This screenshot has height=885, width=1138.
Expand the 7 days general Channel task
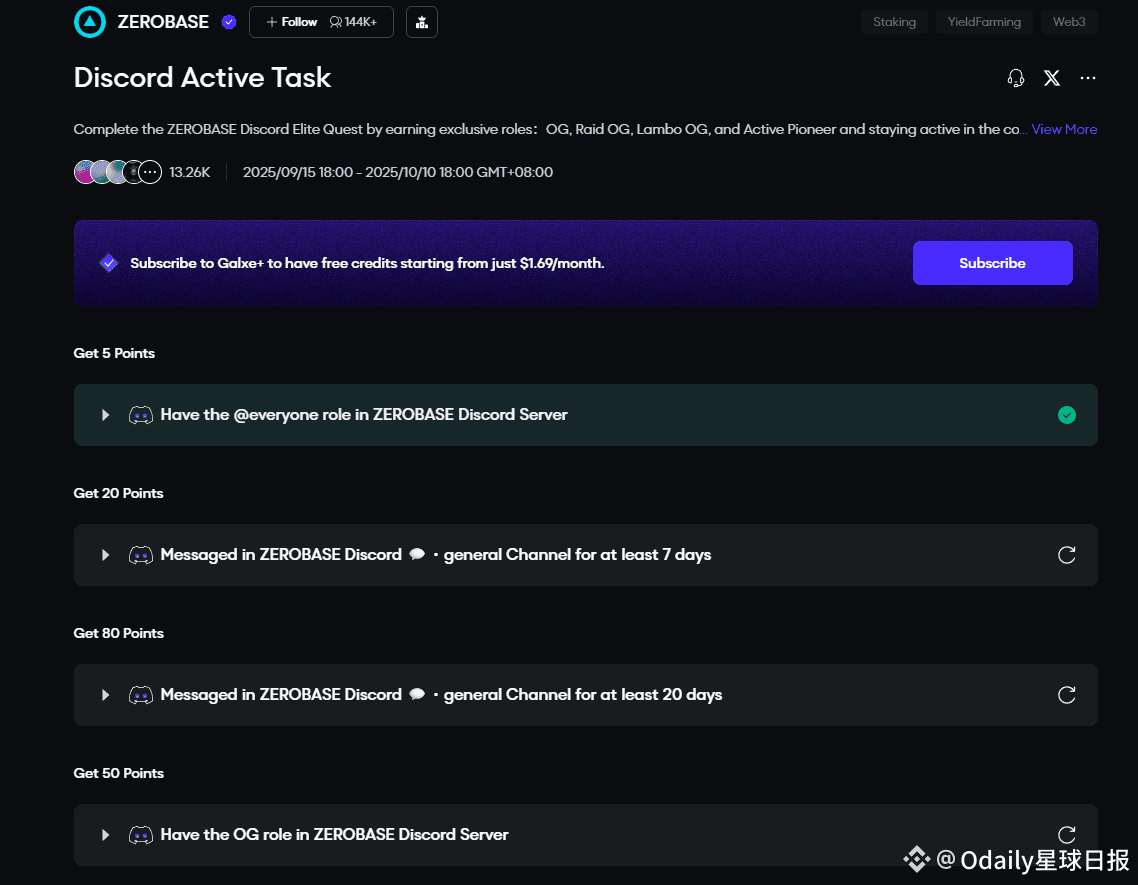click(105, 555)
